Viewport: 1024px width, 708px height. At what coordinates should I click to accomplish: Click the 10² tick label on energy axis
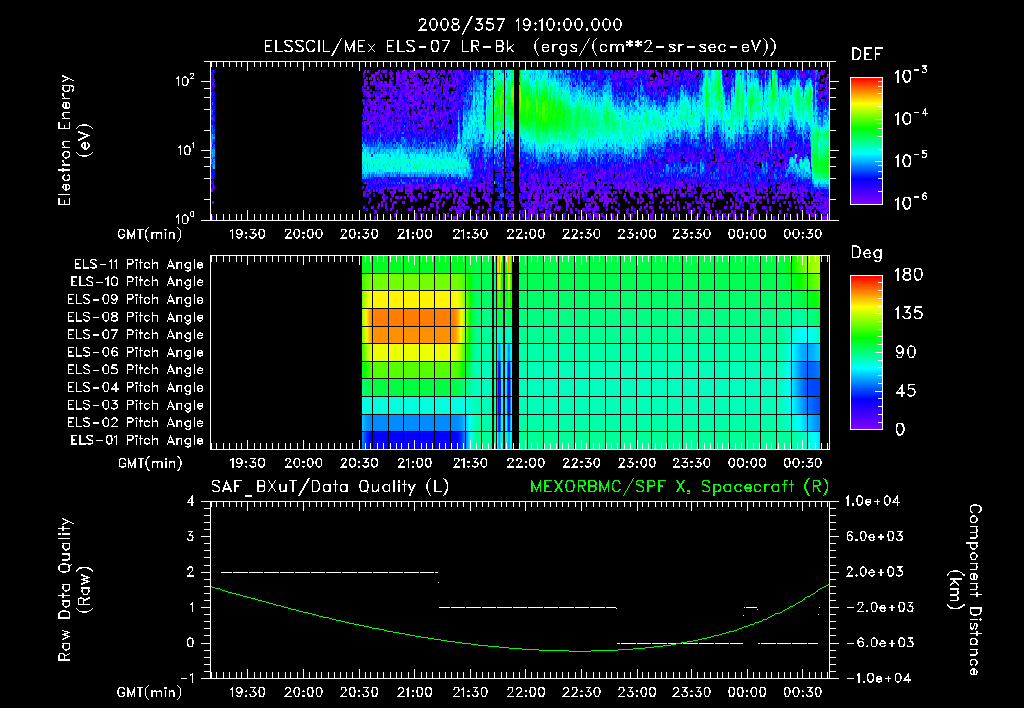tap(185, 82)
